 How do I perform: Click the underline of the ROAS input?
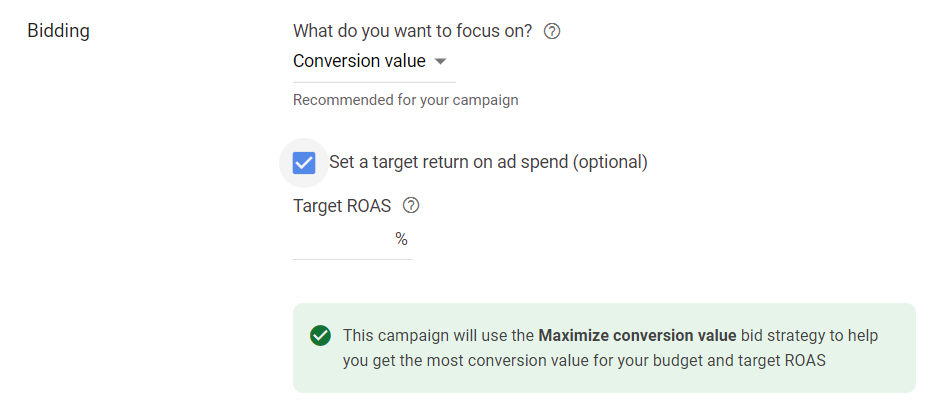coord(352,259)
